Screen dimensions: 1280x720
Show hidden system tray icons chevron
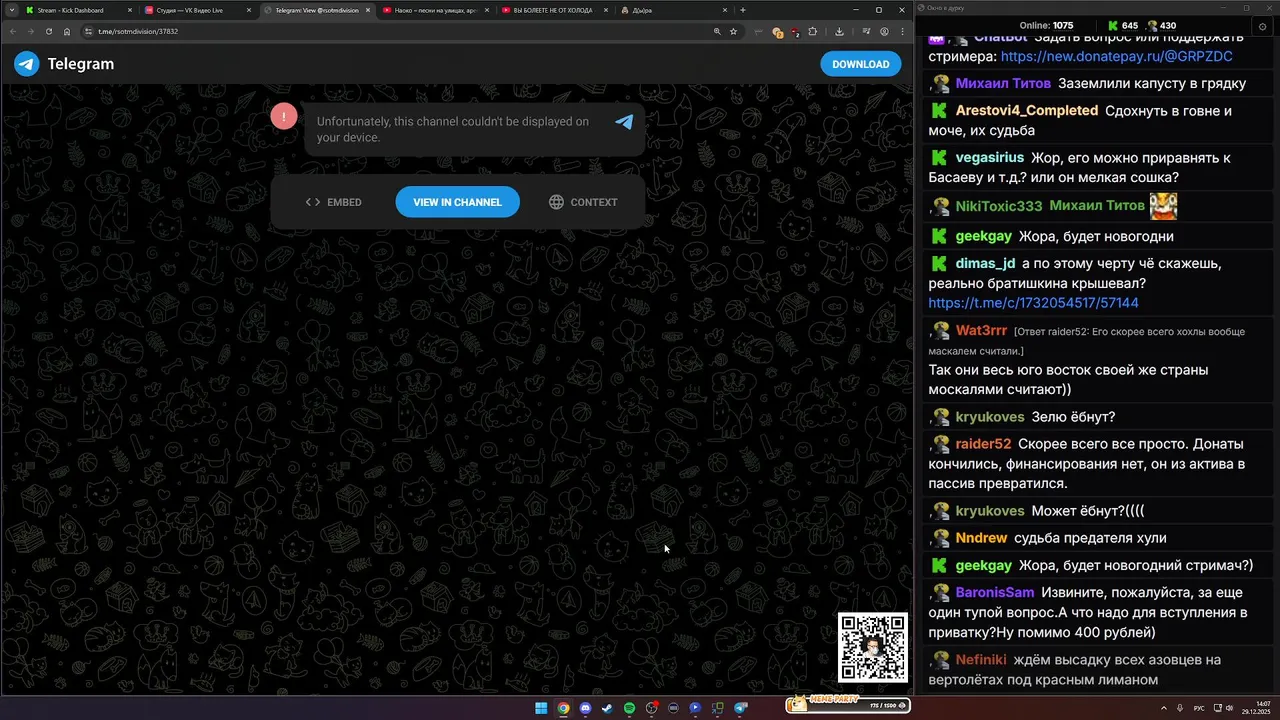(x=1164, y=708)
